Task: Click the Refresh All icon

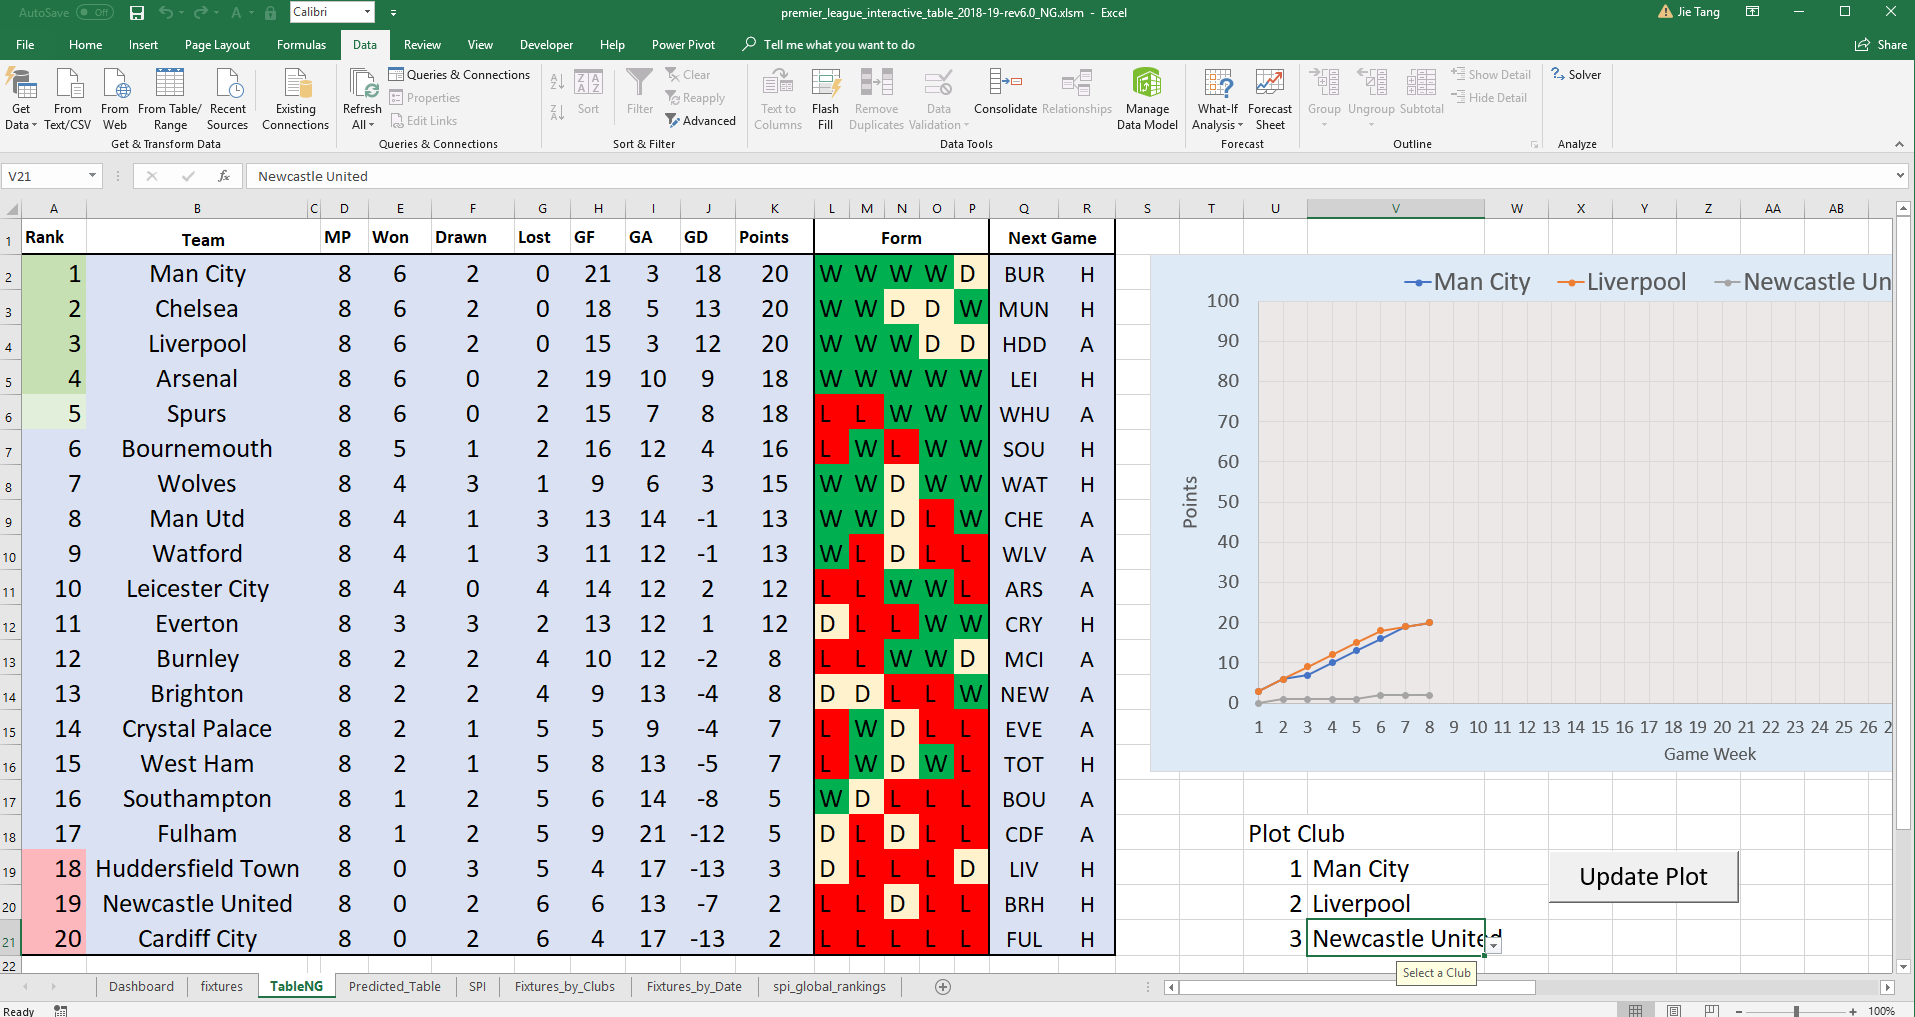Action: [362, 98]
